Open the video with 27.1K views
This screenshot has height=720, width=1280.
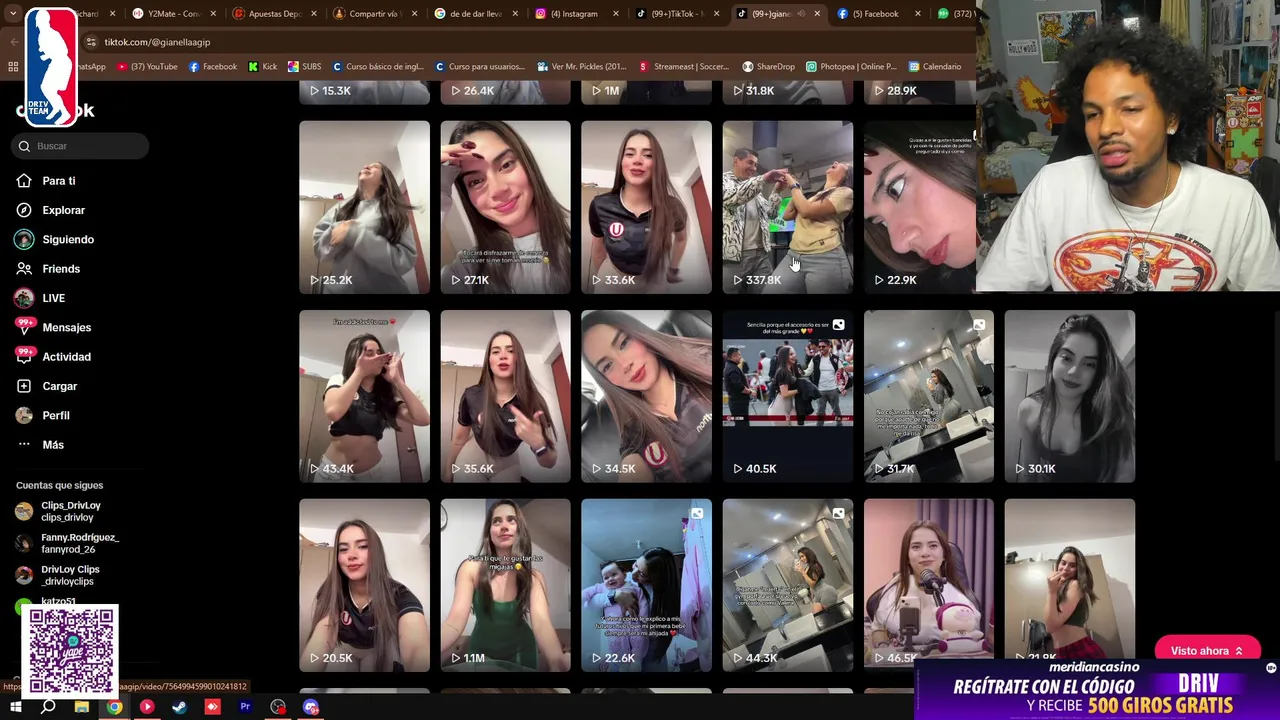tap(505, 207)
